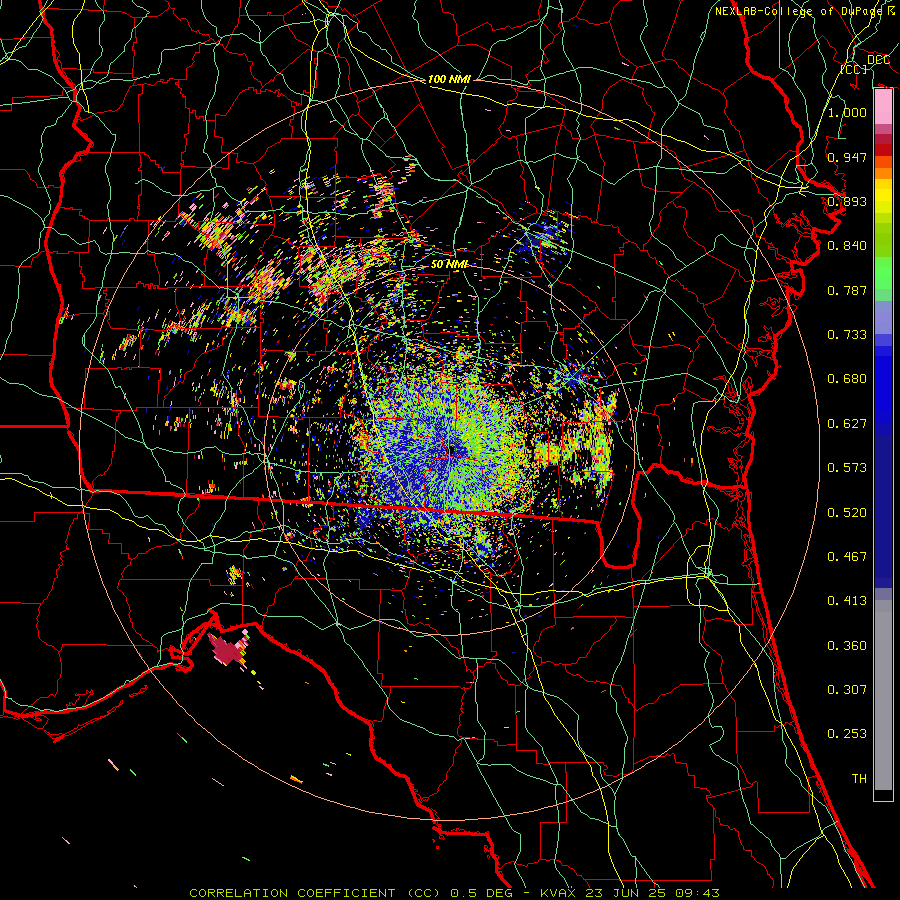Click the 0.787 scale value
This screenshot has width=900, height=900.
coord(847,290)
